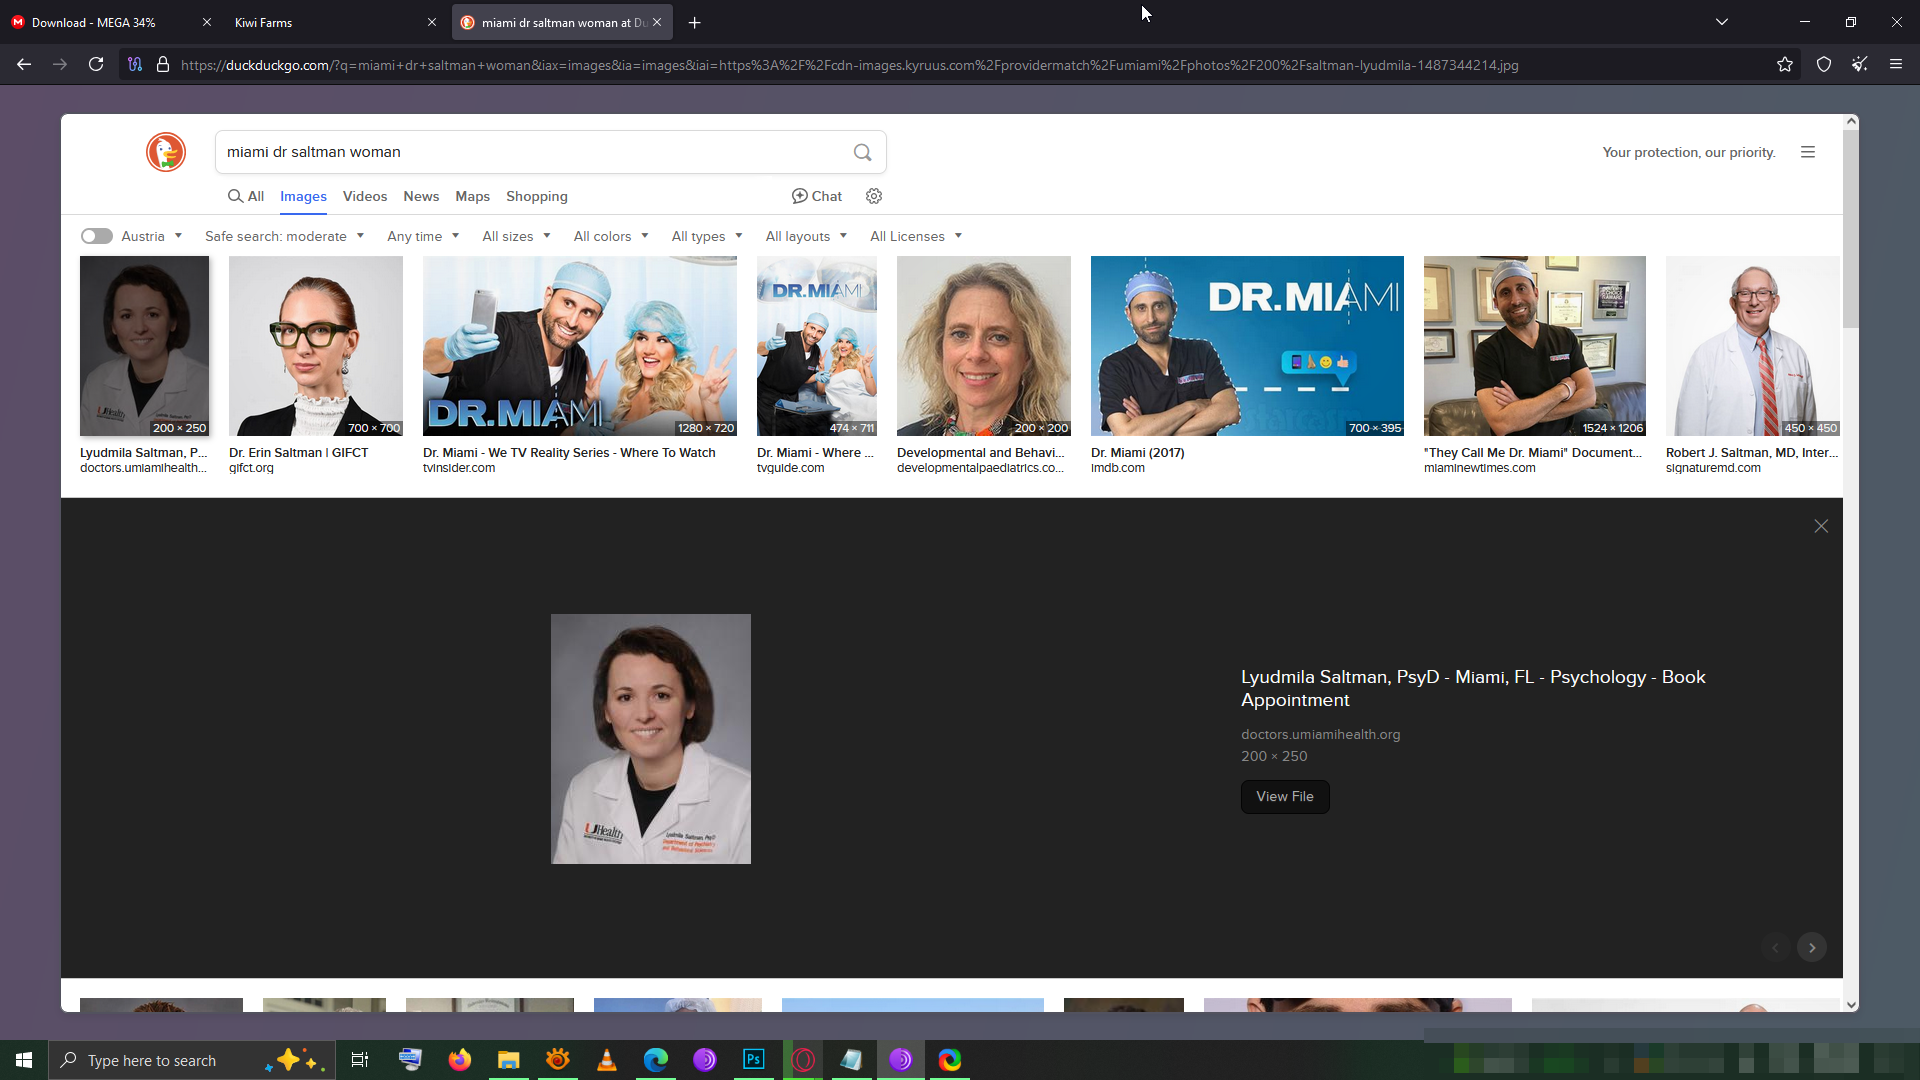The width and height of the screenshot is (1920, 1080).
Task: Click the Developmental and Behavi... thumbnail
Action: (984, 346)
